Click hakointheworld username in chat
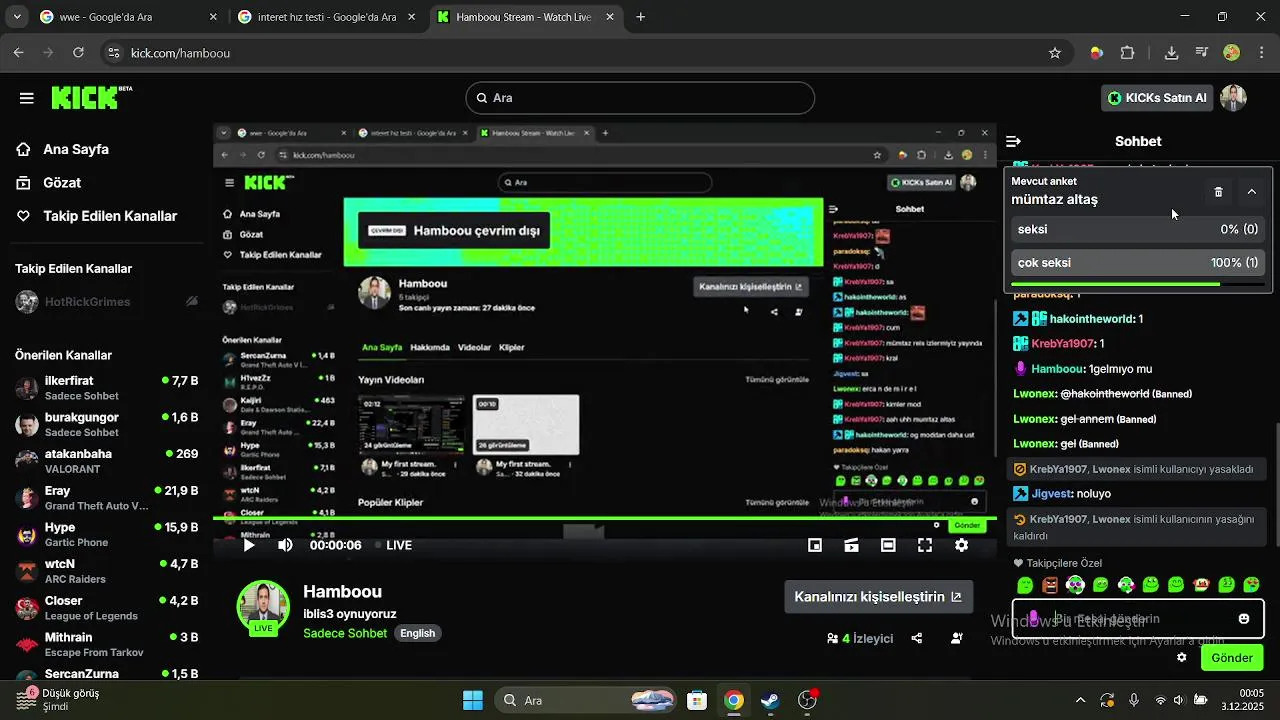Screen dimensions: 1280x720 point(1092,319)
